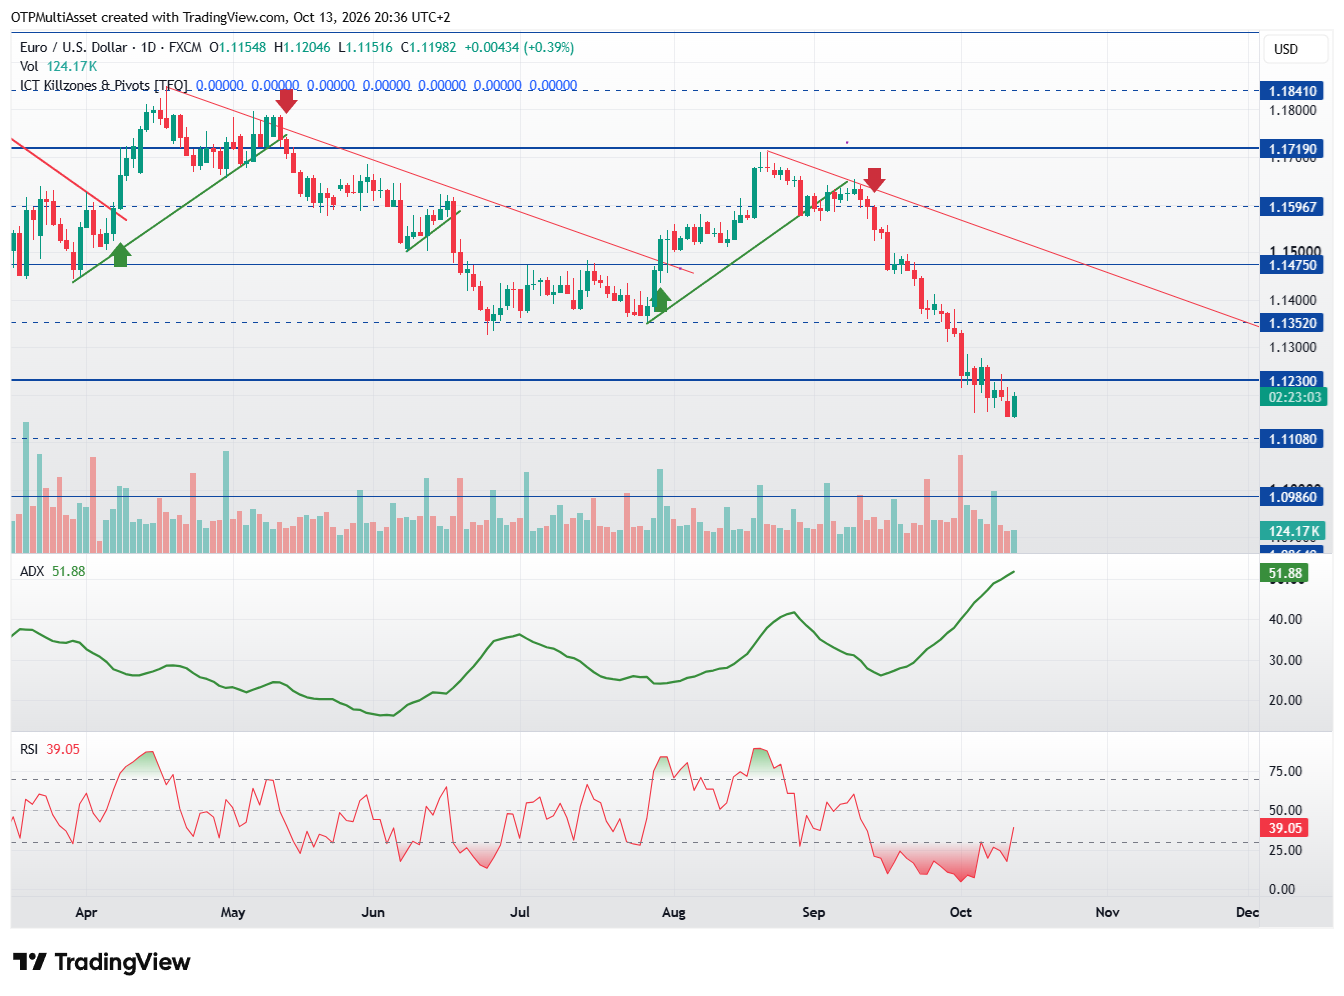
Task: Select the RSI indicator legend label
Action: click(x=29, y=749)
